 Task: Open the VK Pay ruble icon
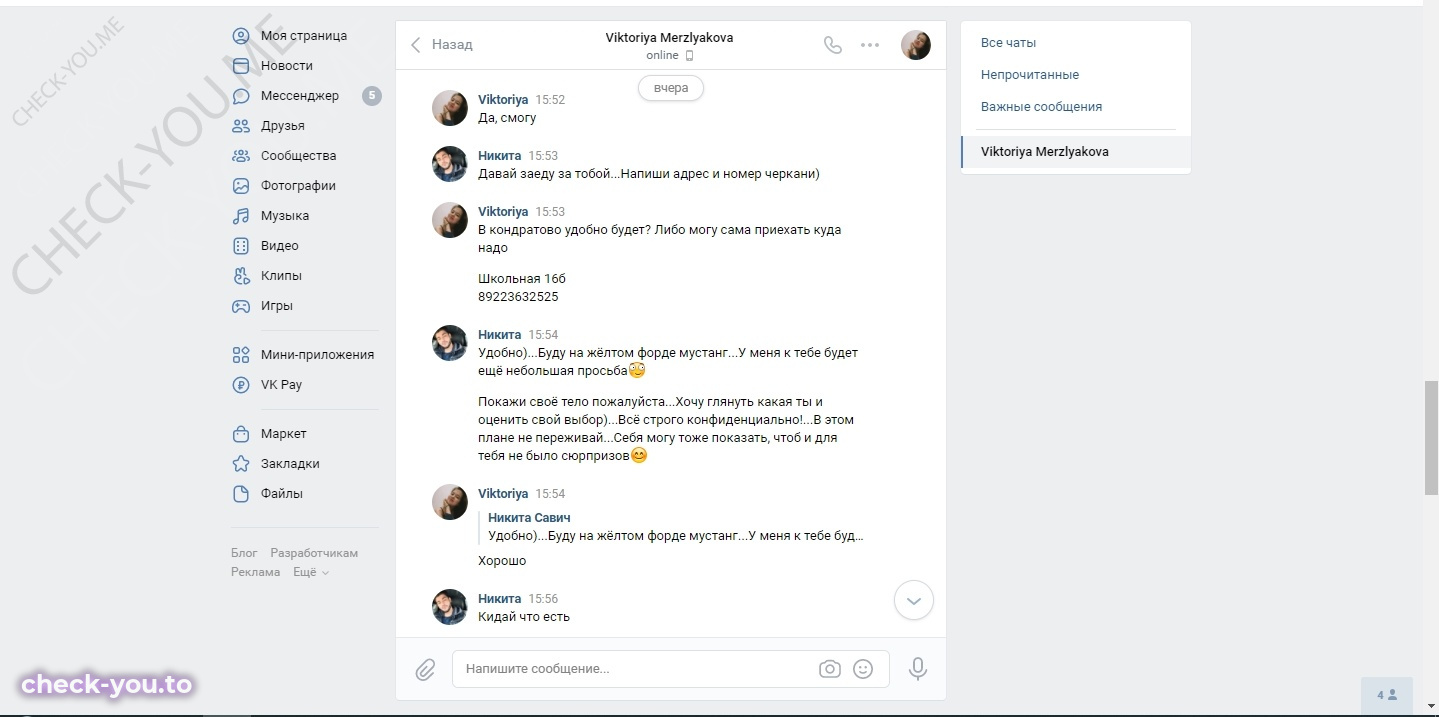tap(241, 385)
